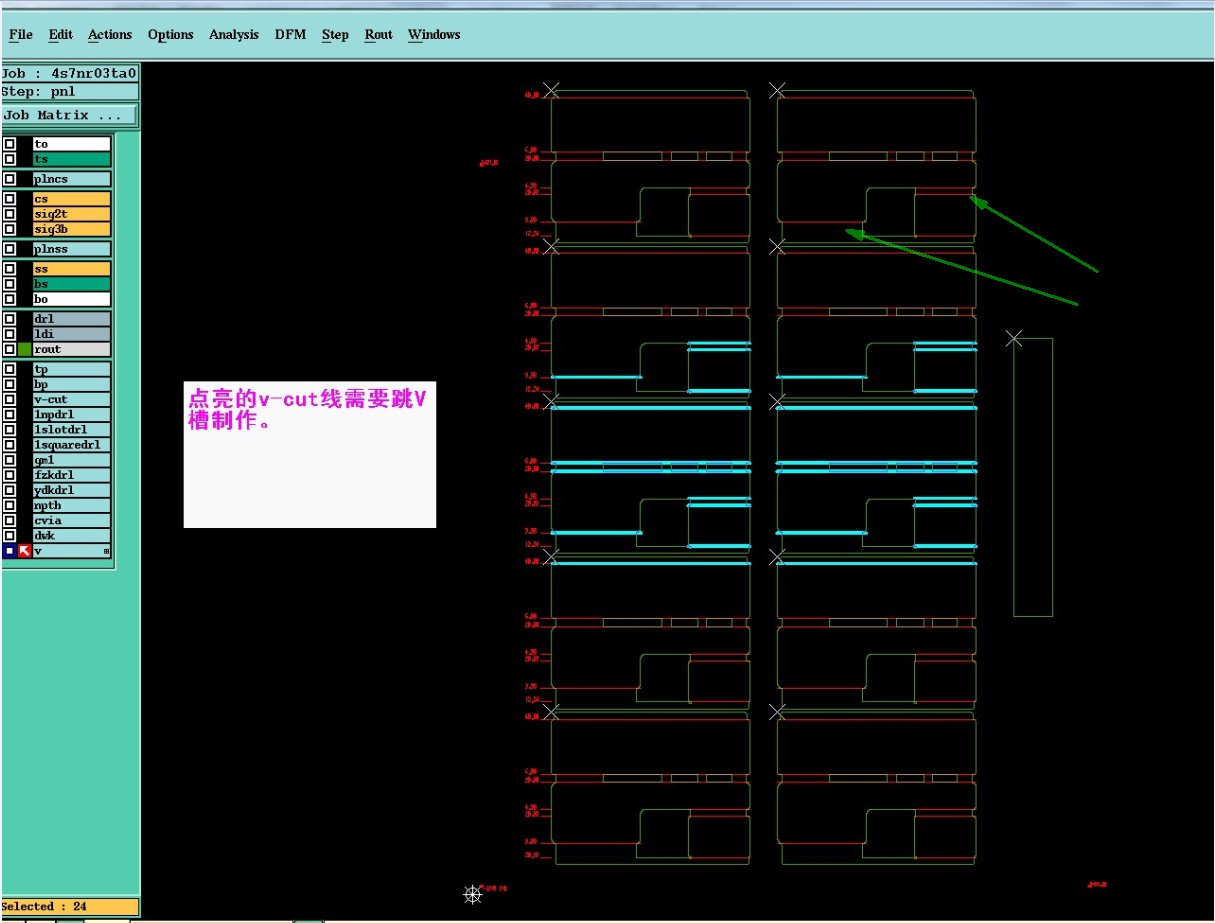Select the rout layer name
This screenshot has width=1215, height=923.
click(x=71, y=349)
